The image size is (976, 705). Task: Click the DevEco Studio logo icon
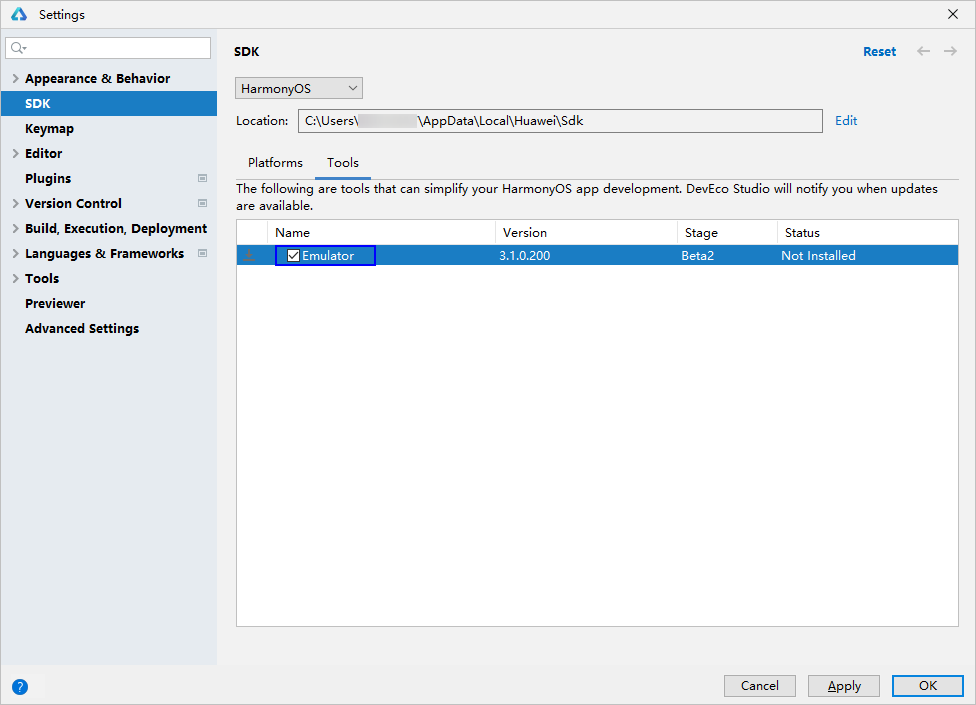click(x=19, y=14)
